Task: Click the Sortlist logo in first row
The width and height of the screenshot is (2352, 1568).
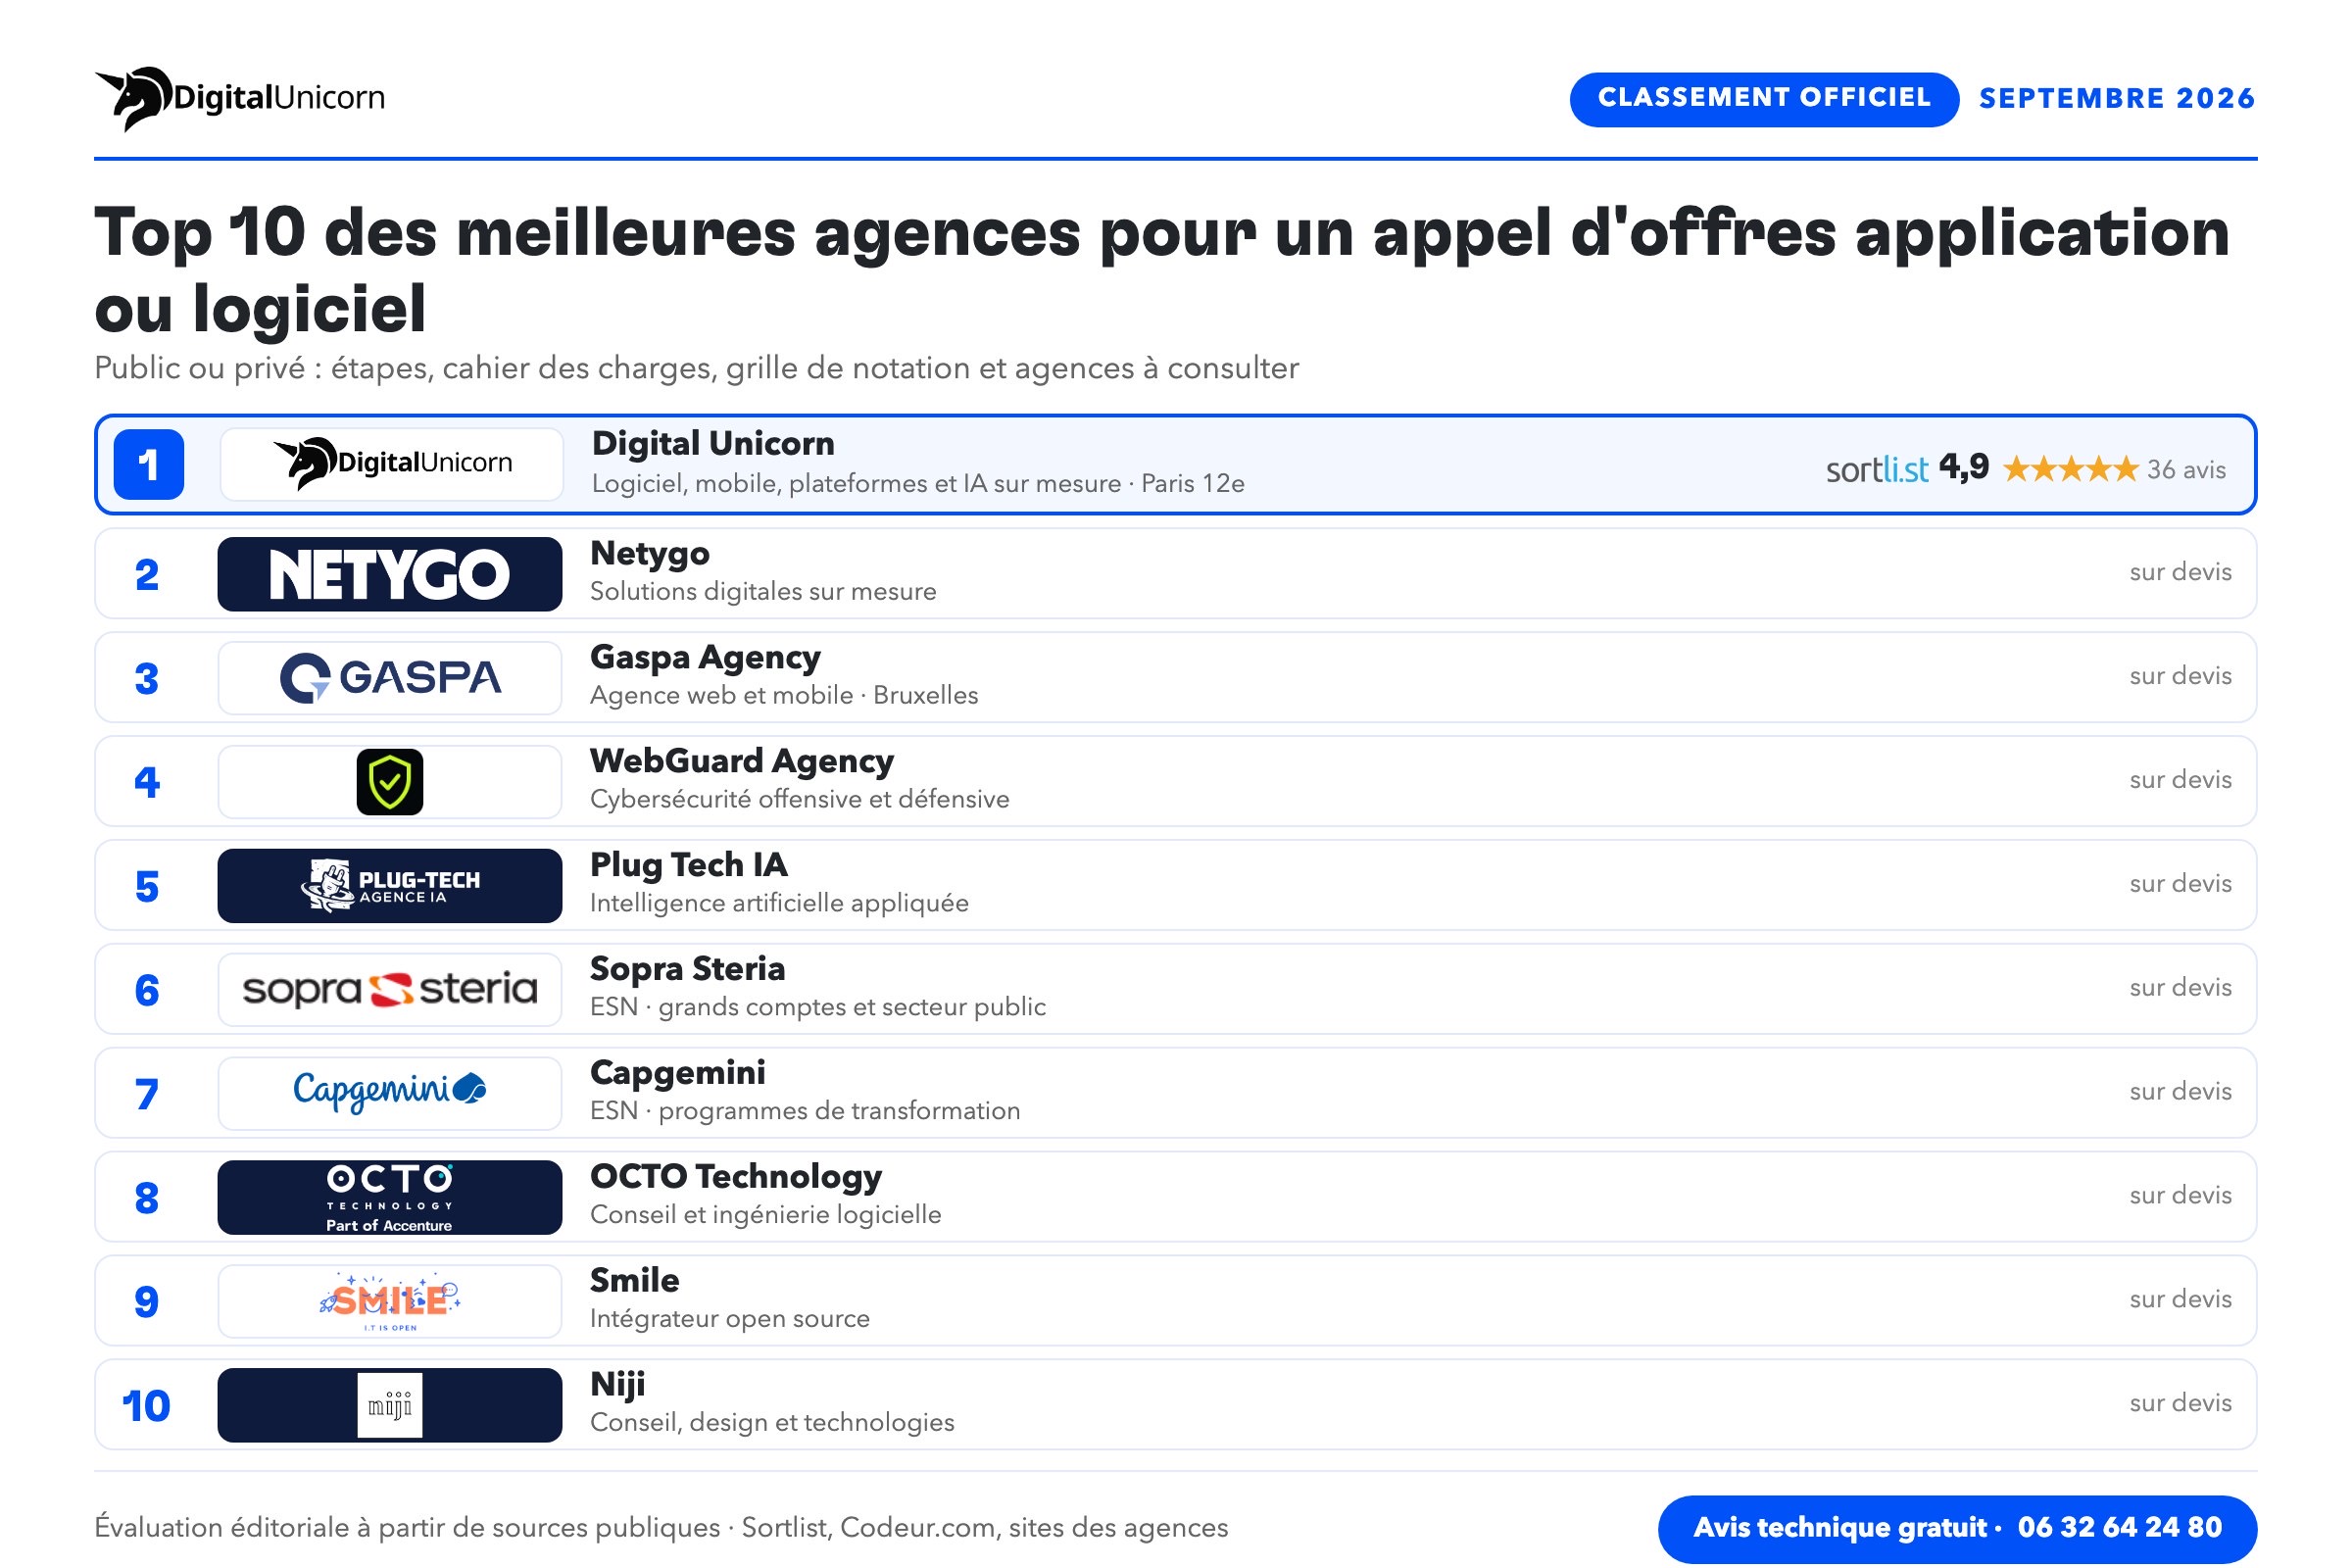Action: pyautogui.click(x=1877, y=469)
